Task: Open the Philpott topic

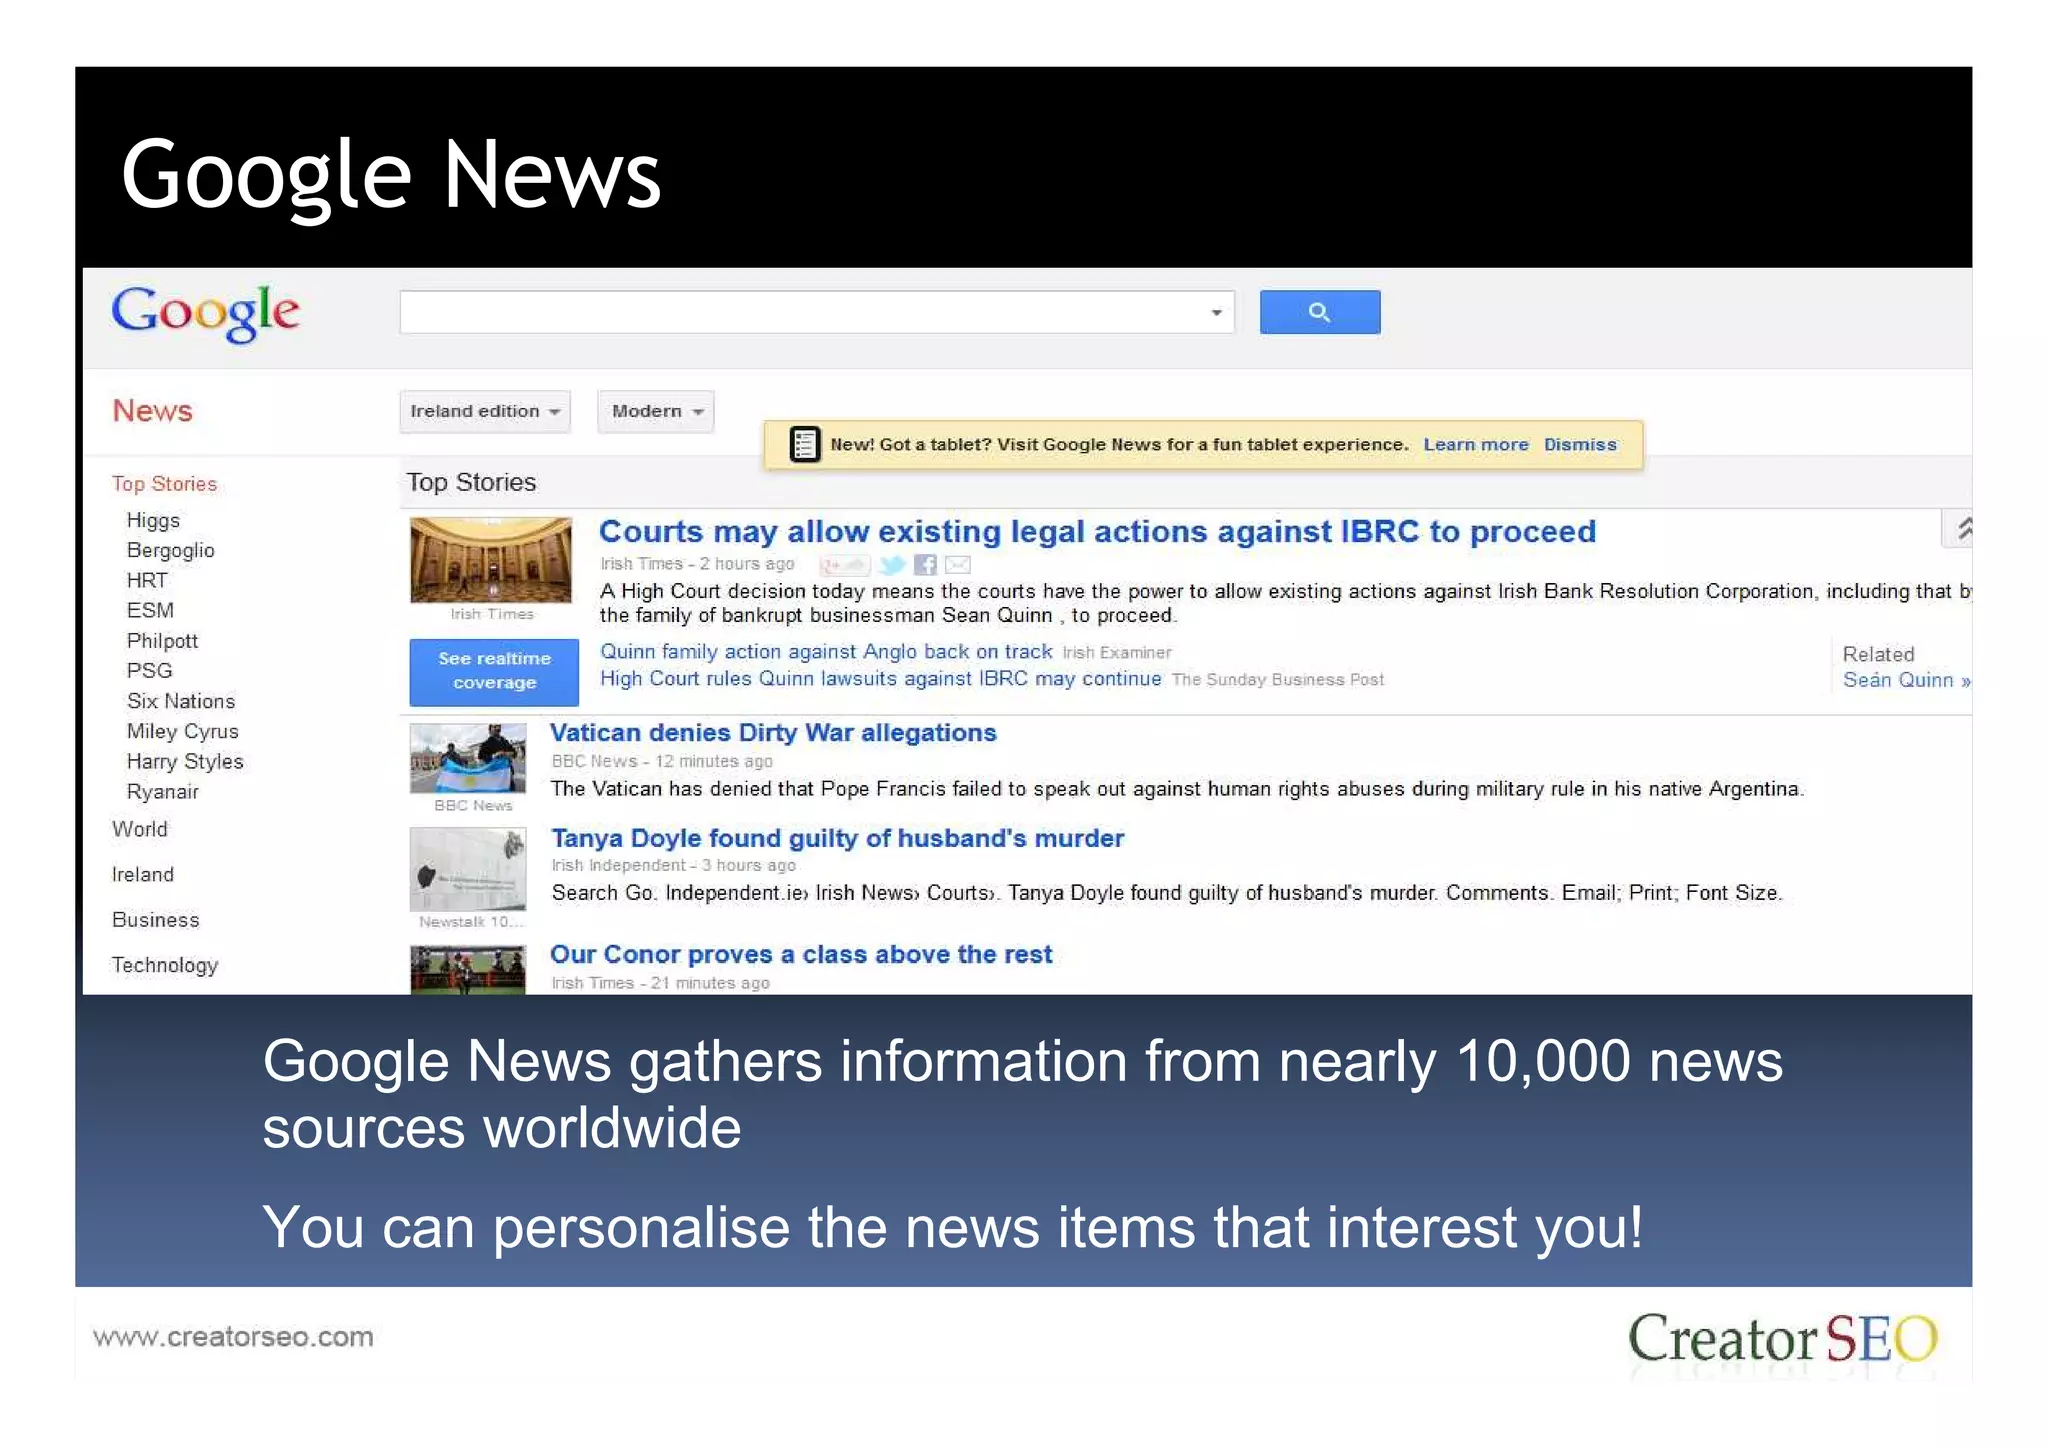Action: (x=162, y=641)
